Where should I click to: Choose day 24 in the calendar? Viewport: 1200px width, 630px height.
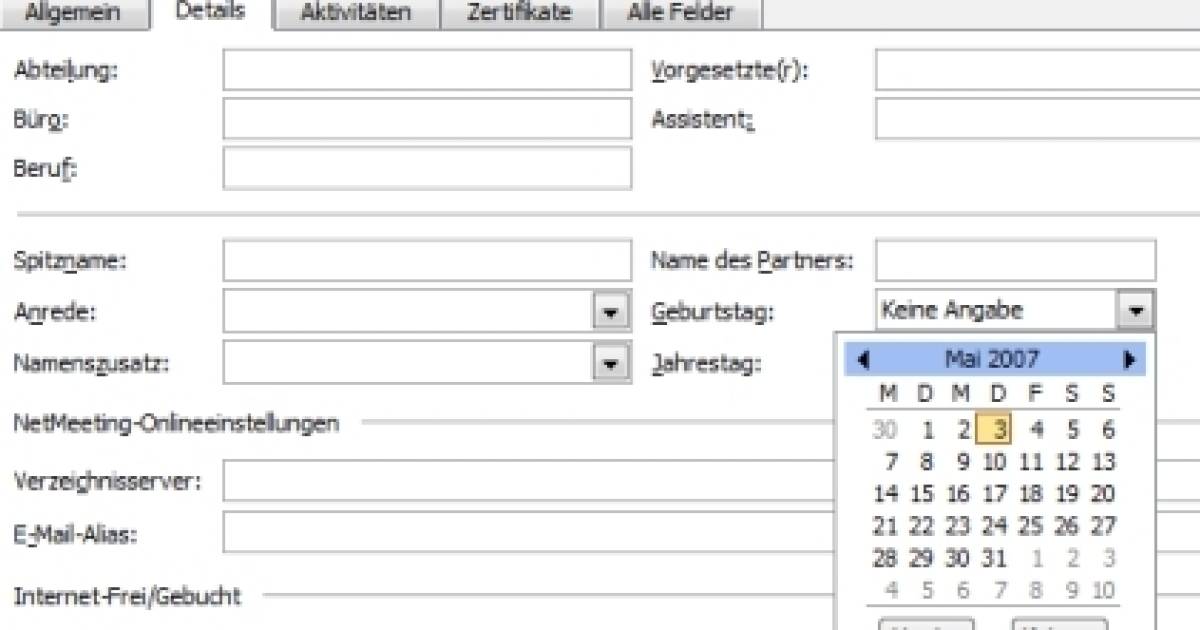[994, 526]
